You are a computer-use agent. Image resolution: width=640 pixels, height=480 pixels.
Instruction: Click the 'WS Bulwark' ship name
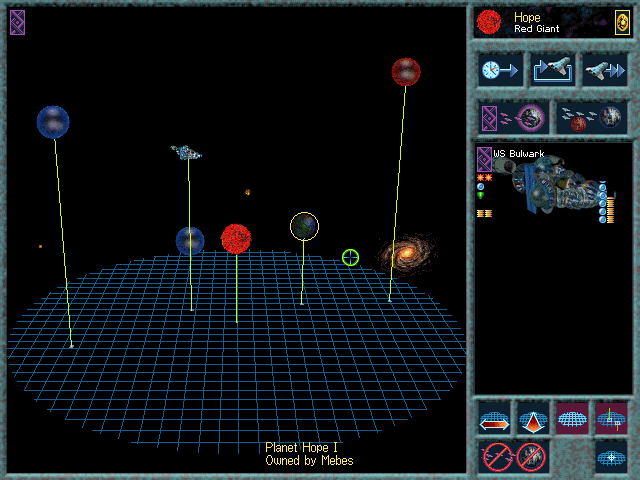[518, 154]
